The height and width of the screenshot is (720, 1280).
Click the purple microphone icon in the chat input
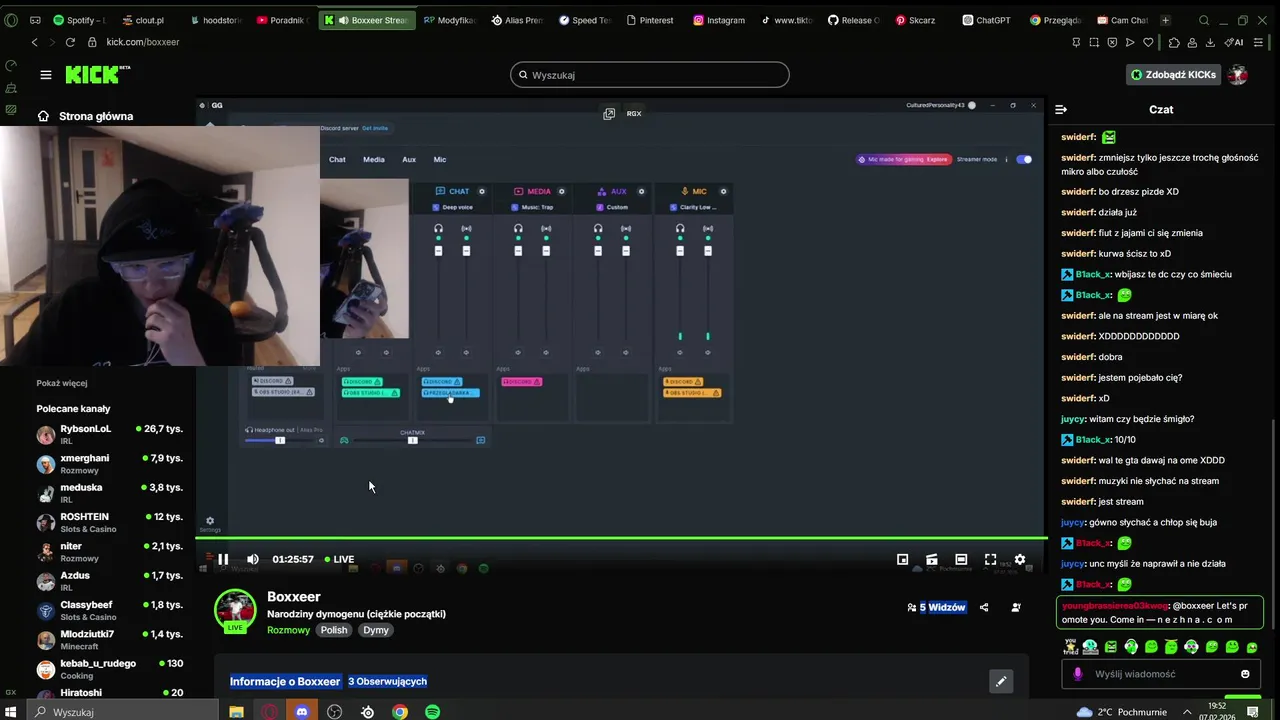1078,674
